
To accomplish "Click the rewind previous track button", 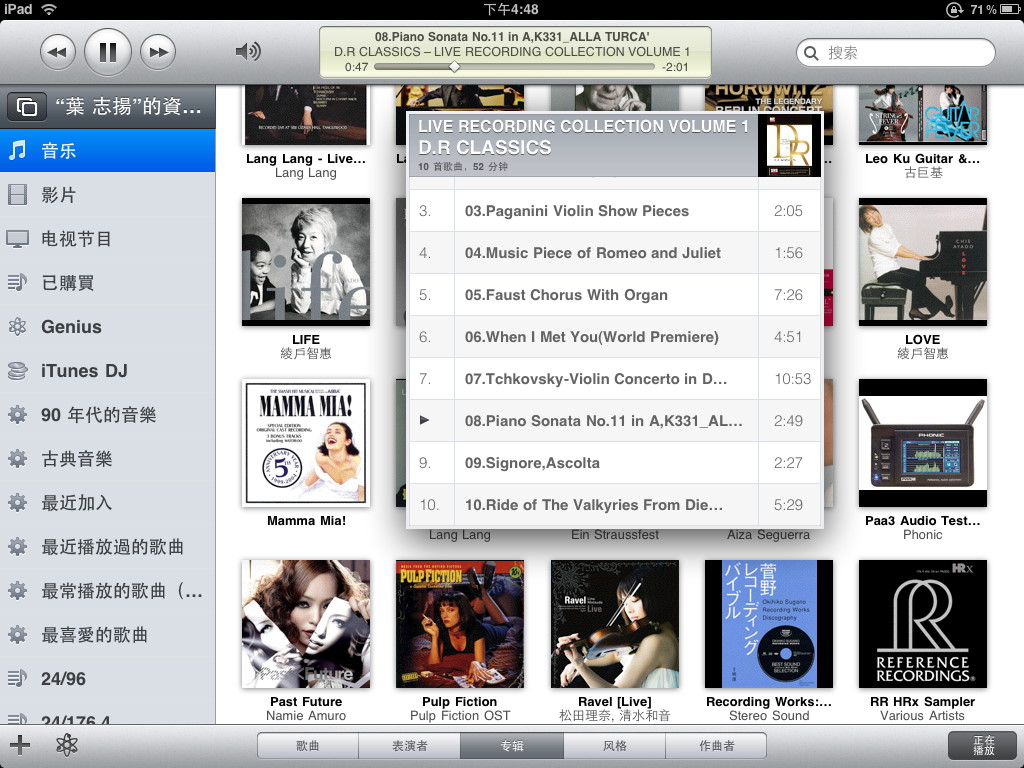I will coord(57,52).
